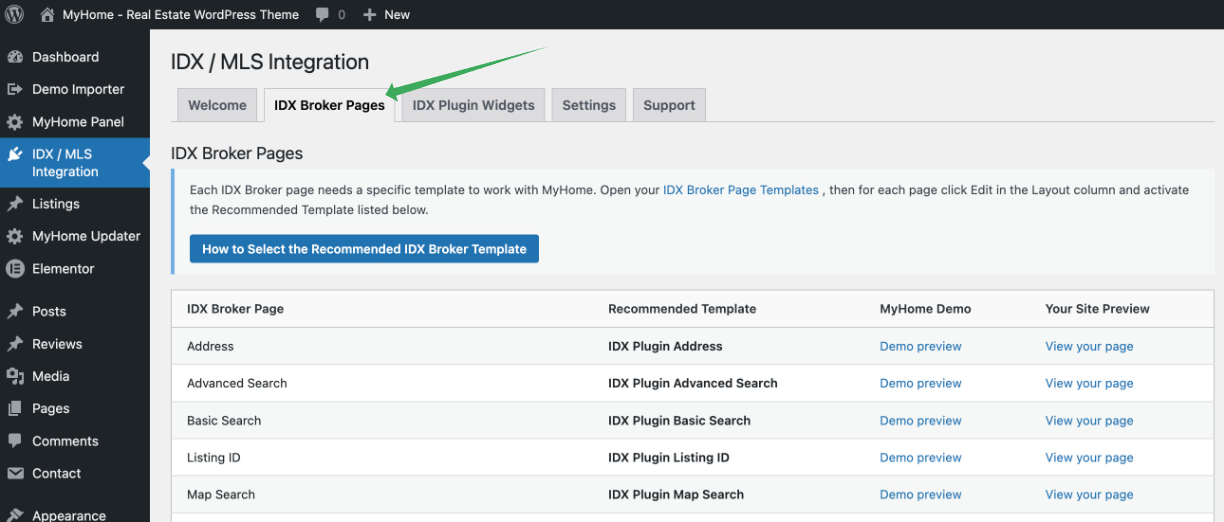The height and width of the screenshot is (522, 1224).
Task: Click the MyHome Panel gear icon
Action: point(15,122)
